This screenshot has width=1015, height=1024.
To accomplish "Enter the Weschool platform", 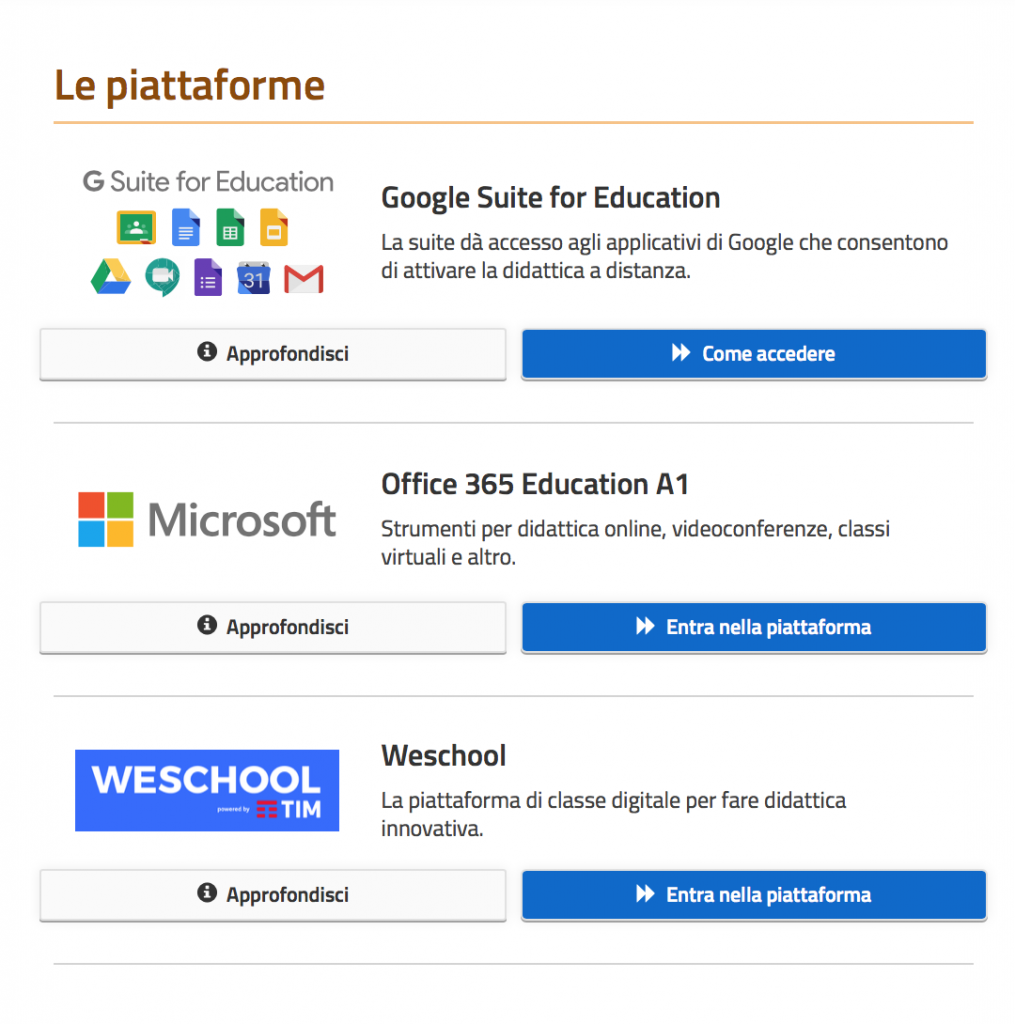I will tap(754, 895).
